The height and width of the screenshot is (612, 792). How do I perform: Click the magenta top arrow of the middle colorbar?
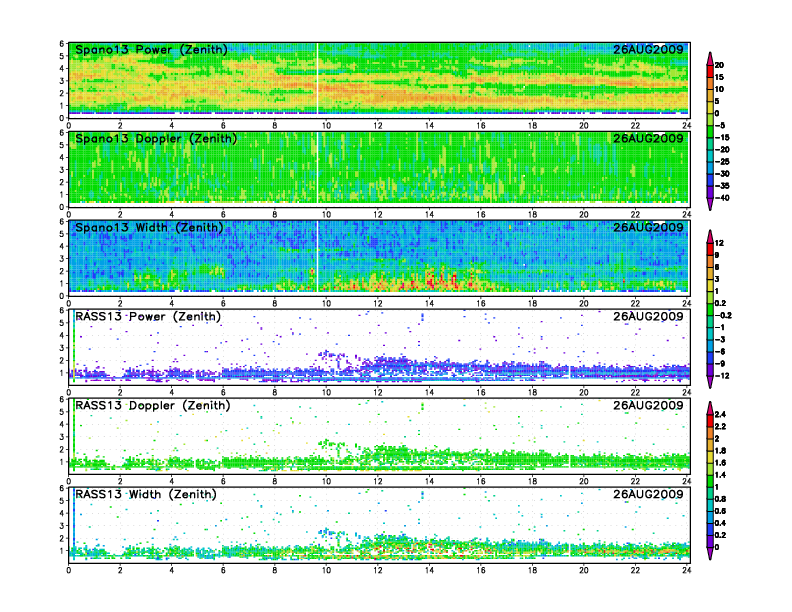(x=710, y=236)
